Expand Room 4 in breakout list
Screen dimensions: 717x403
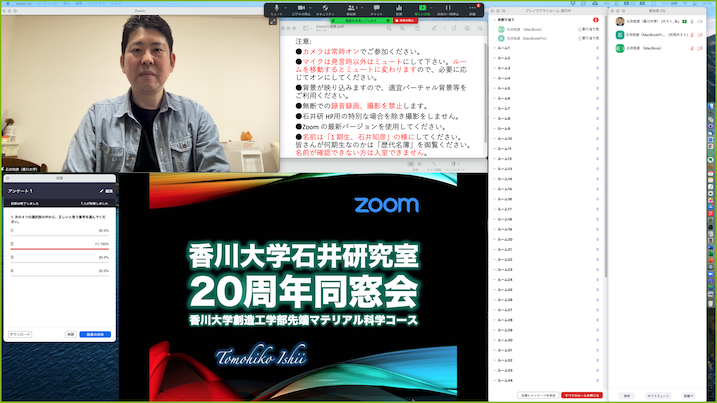tap(495, 78)
